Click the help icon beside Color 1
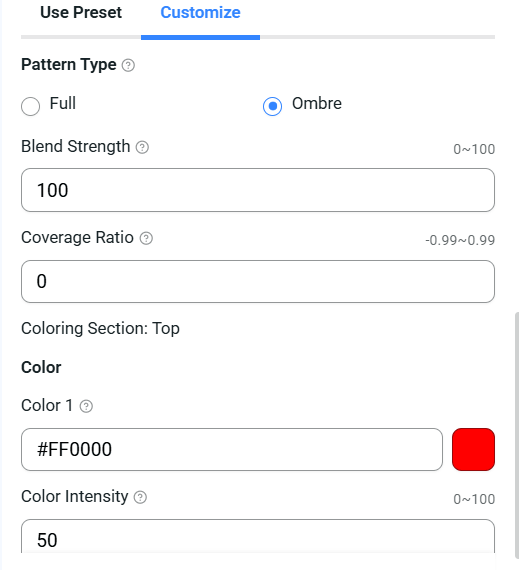The height and width of the screenshot is (570, 519). [86, 406]
